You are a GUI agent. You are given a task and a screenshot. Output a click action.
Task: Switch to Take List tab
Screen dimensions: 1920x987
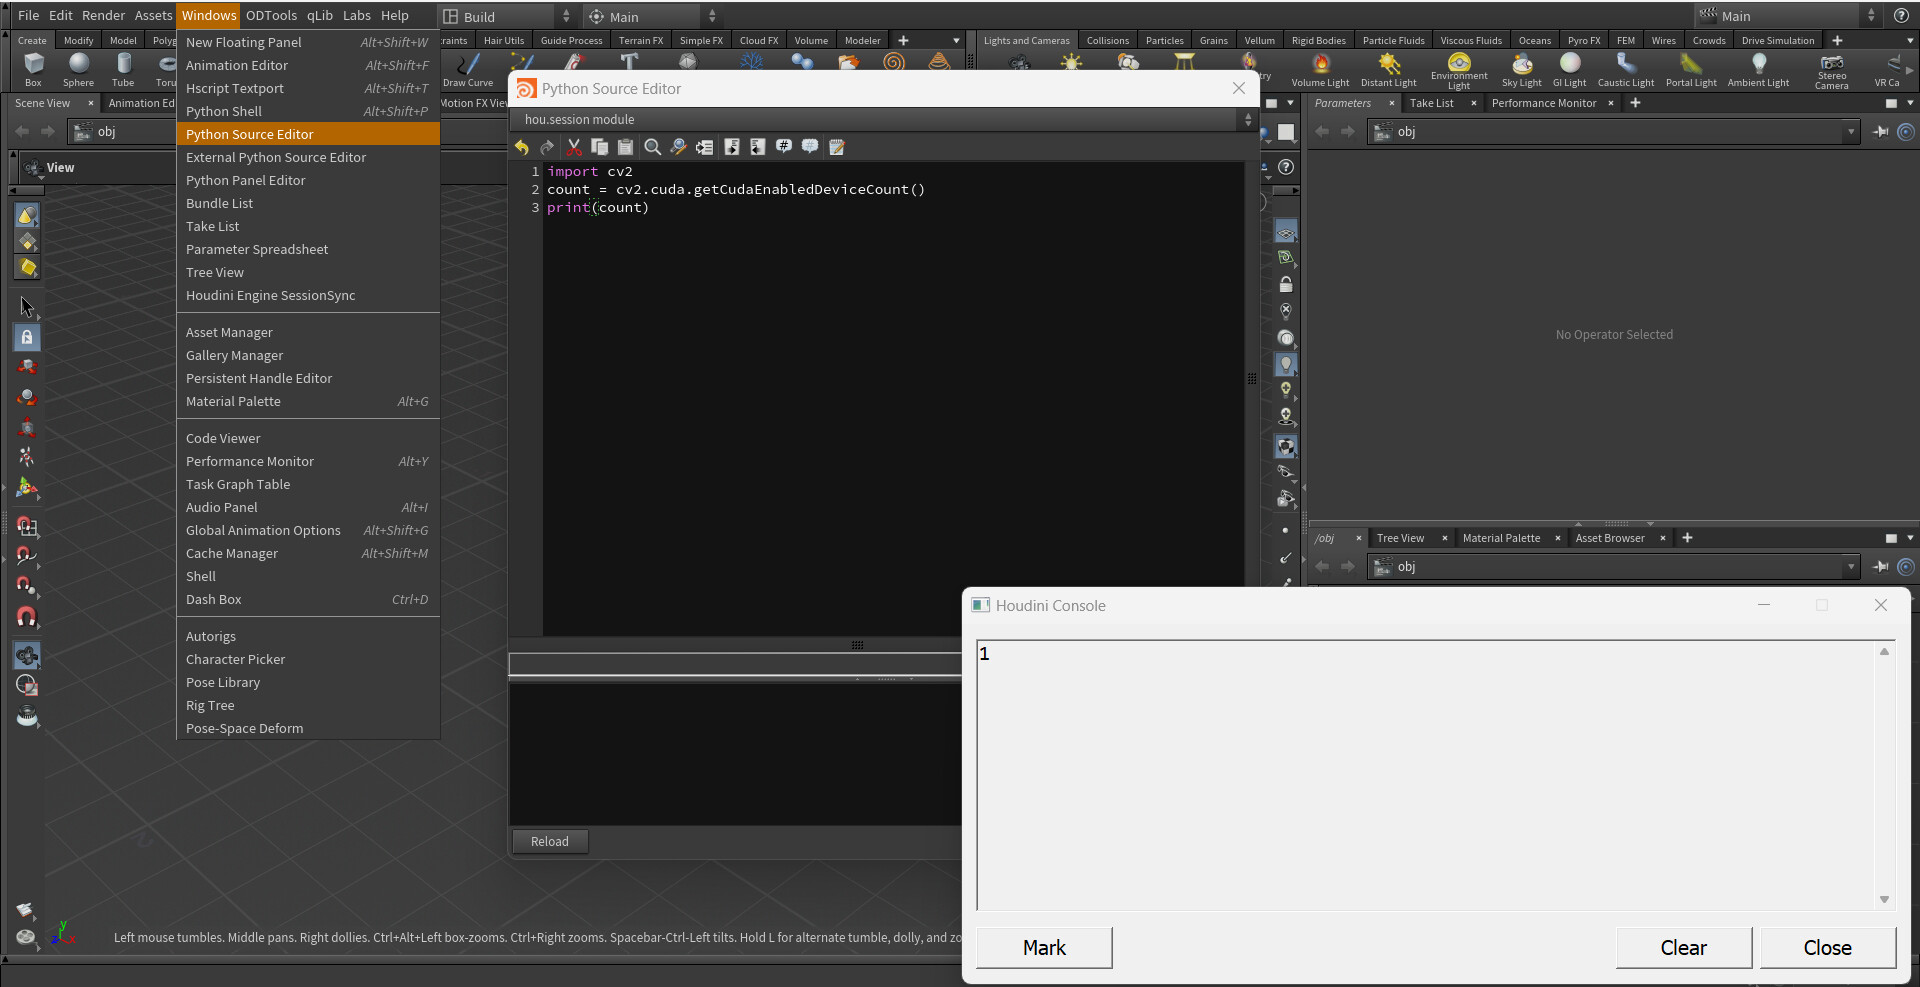1431,103
